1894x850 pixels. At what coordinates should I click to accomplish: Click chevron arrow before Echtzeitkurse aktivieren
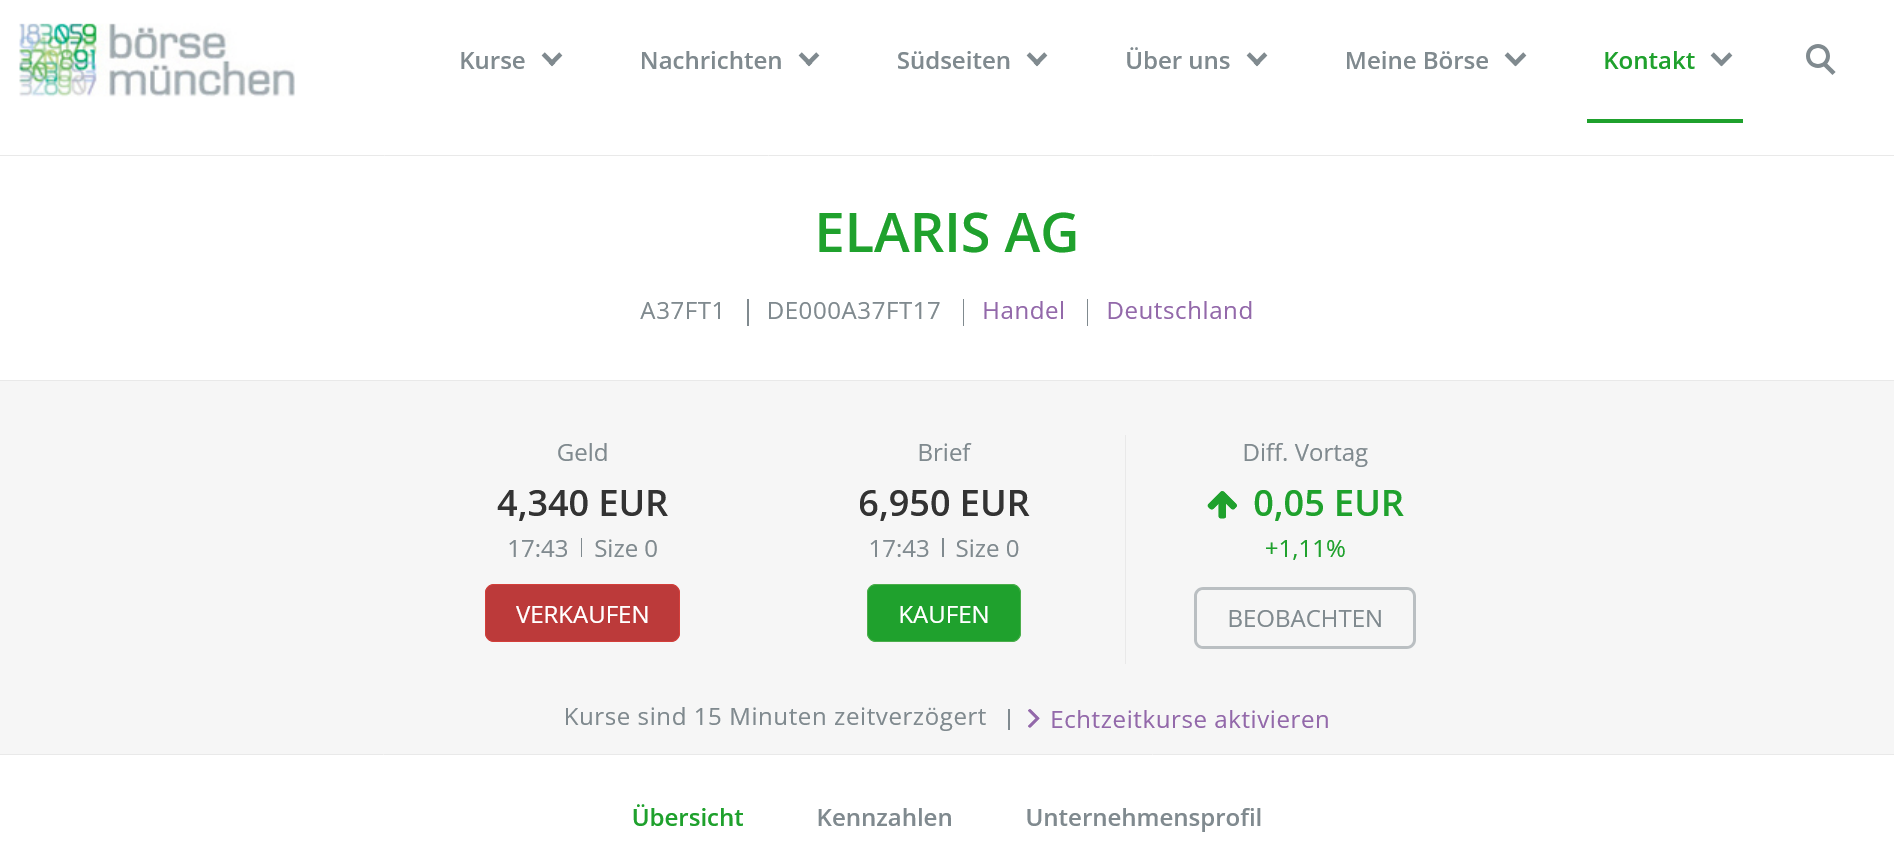pyautogui.click(x=1033, y=719)
